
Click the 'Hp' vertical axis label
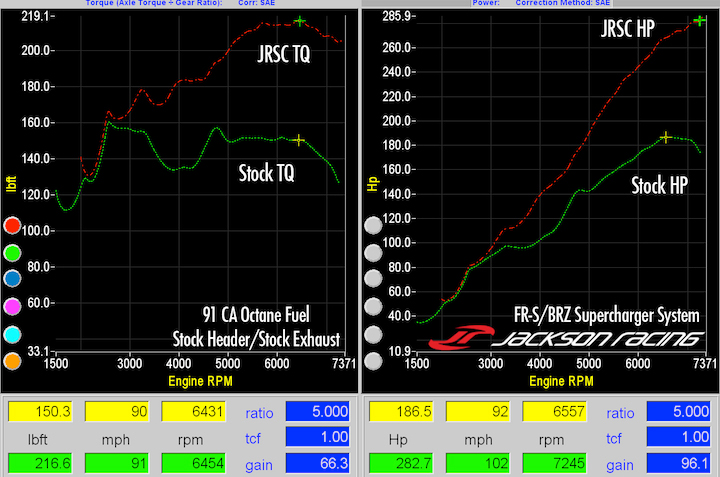[x=373, y=184]
